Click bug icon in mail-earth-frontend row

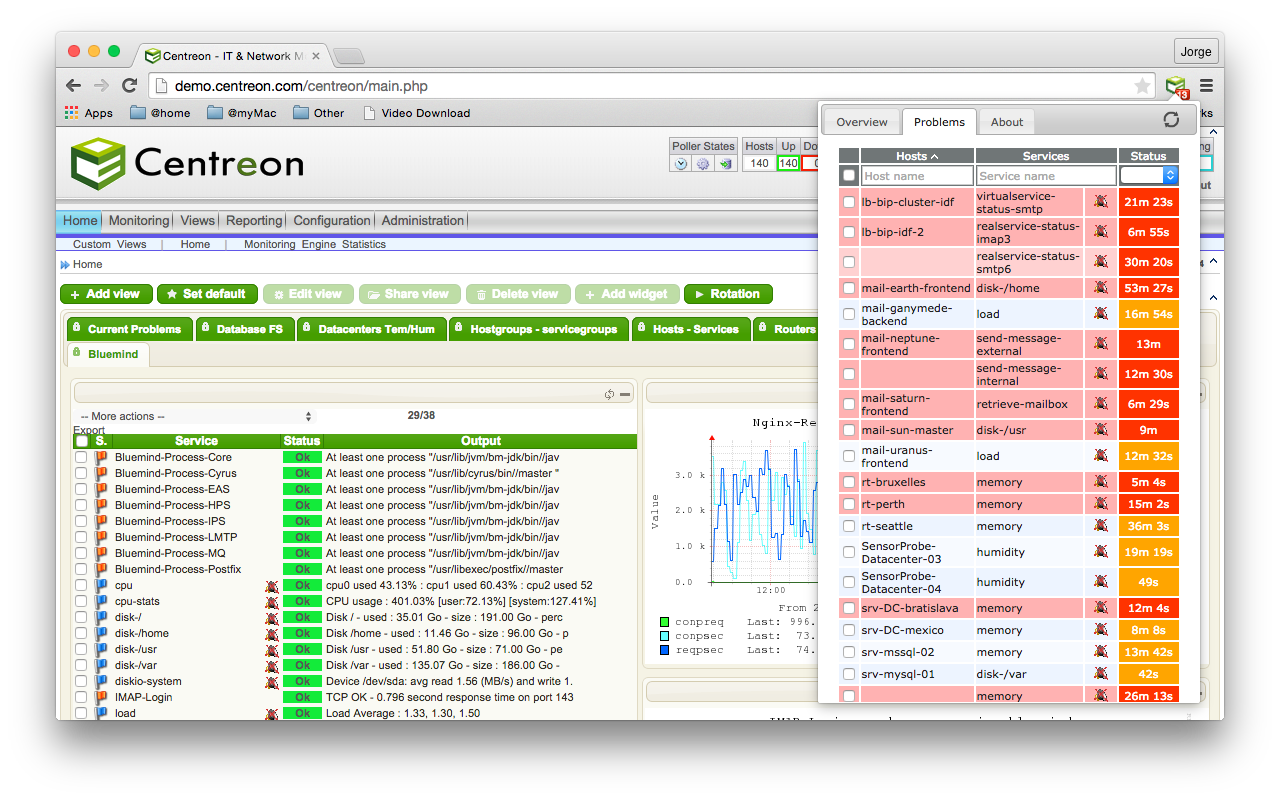1100,288
